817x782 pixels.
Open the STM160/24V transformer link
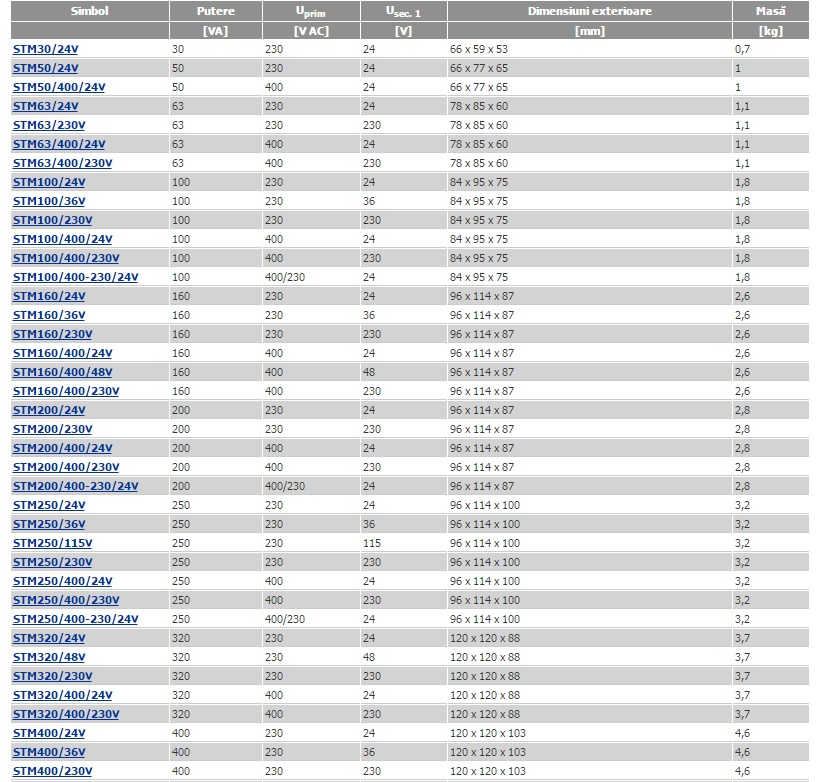[49, 296]
